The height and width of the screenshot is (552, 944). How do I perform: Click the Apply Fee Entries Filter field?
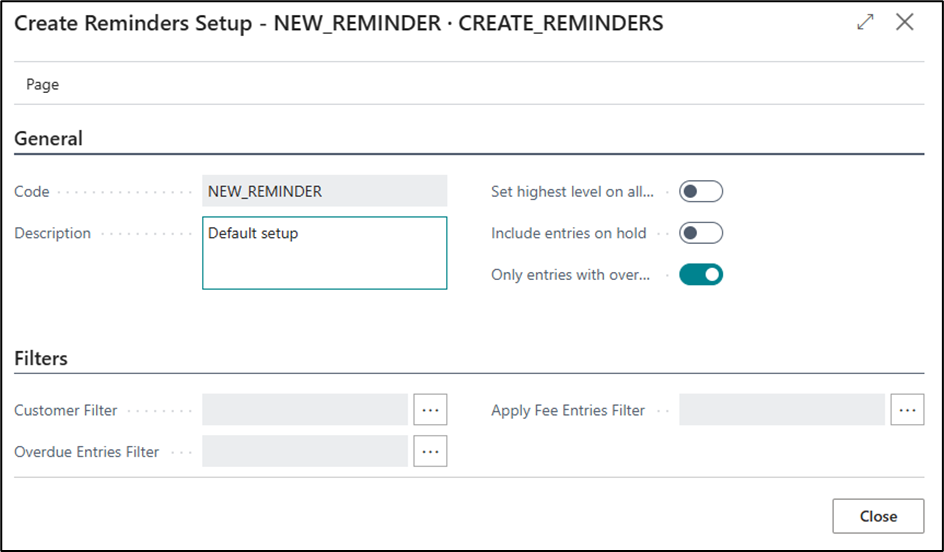pyautogui.click(x=781, y=410)
